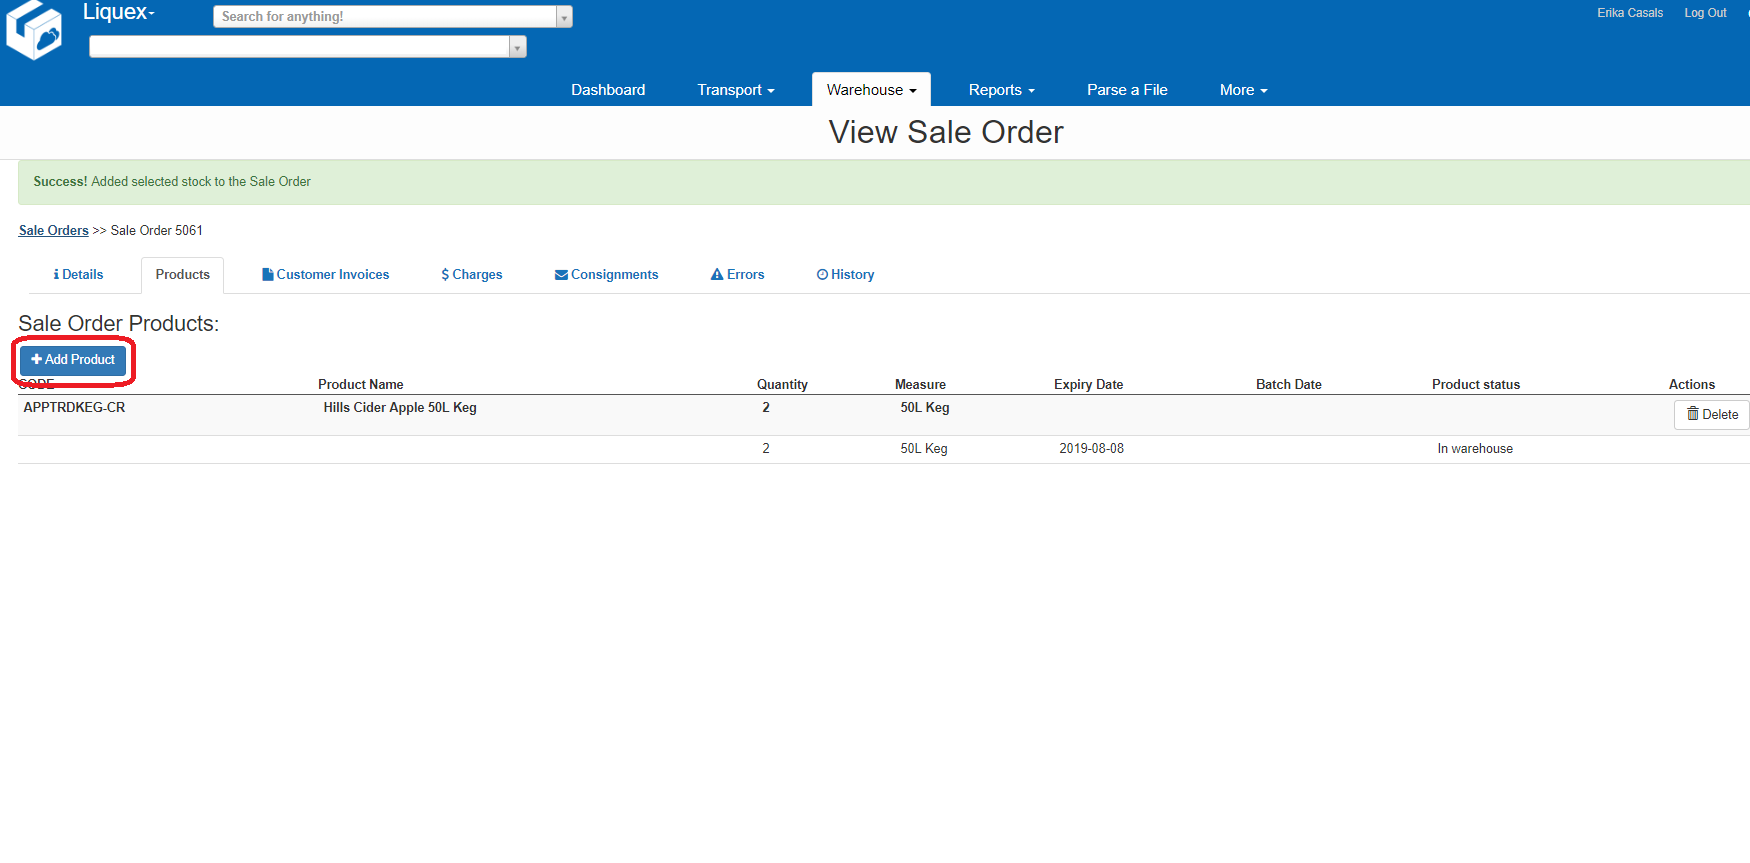The width and height of the screenshot is (1750, 863).
Task: Open the Customer Invoices tab
Action: (325, 275)
